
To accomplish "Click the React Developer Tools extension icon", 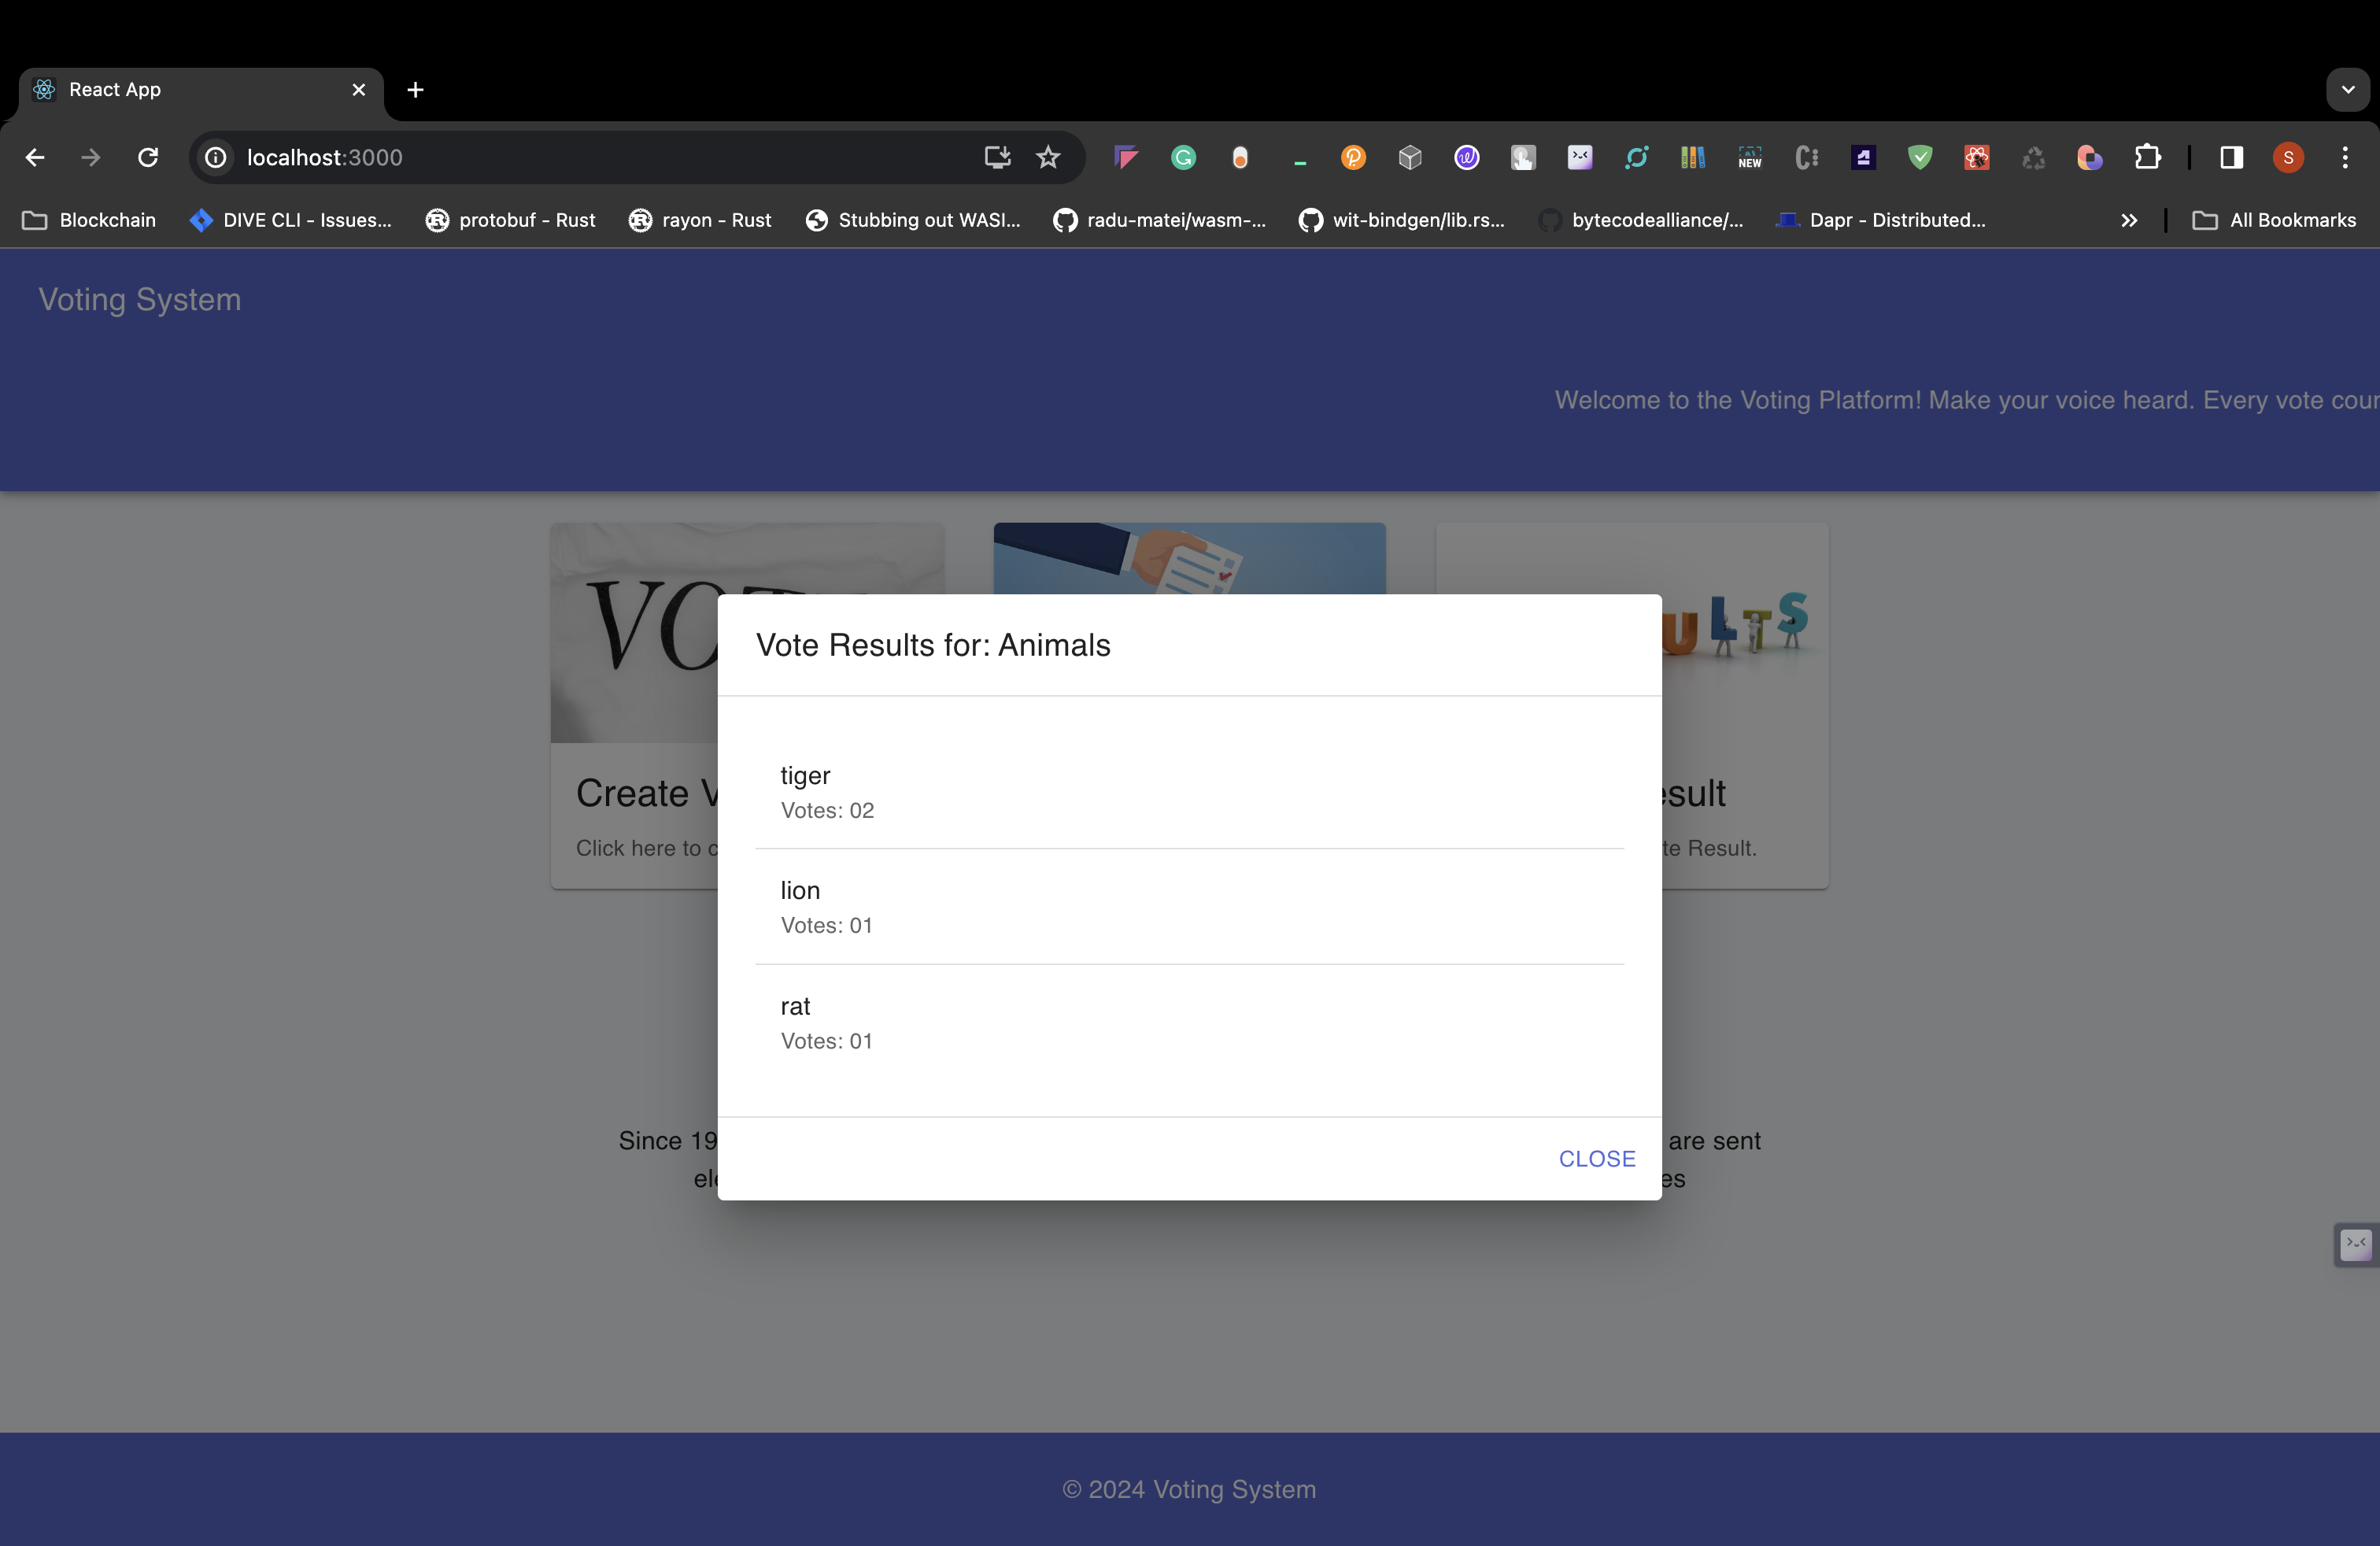I will click(1976, 158).
